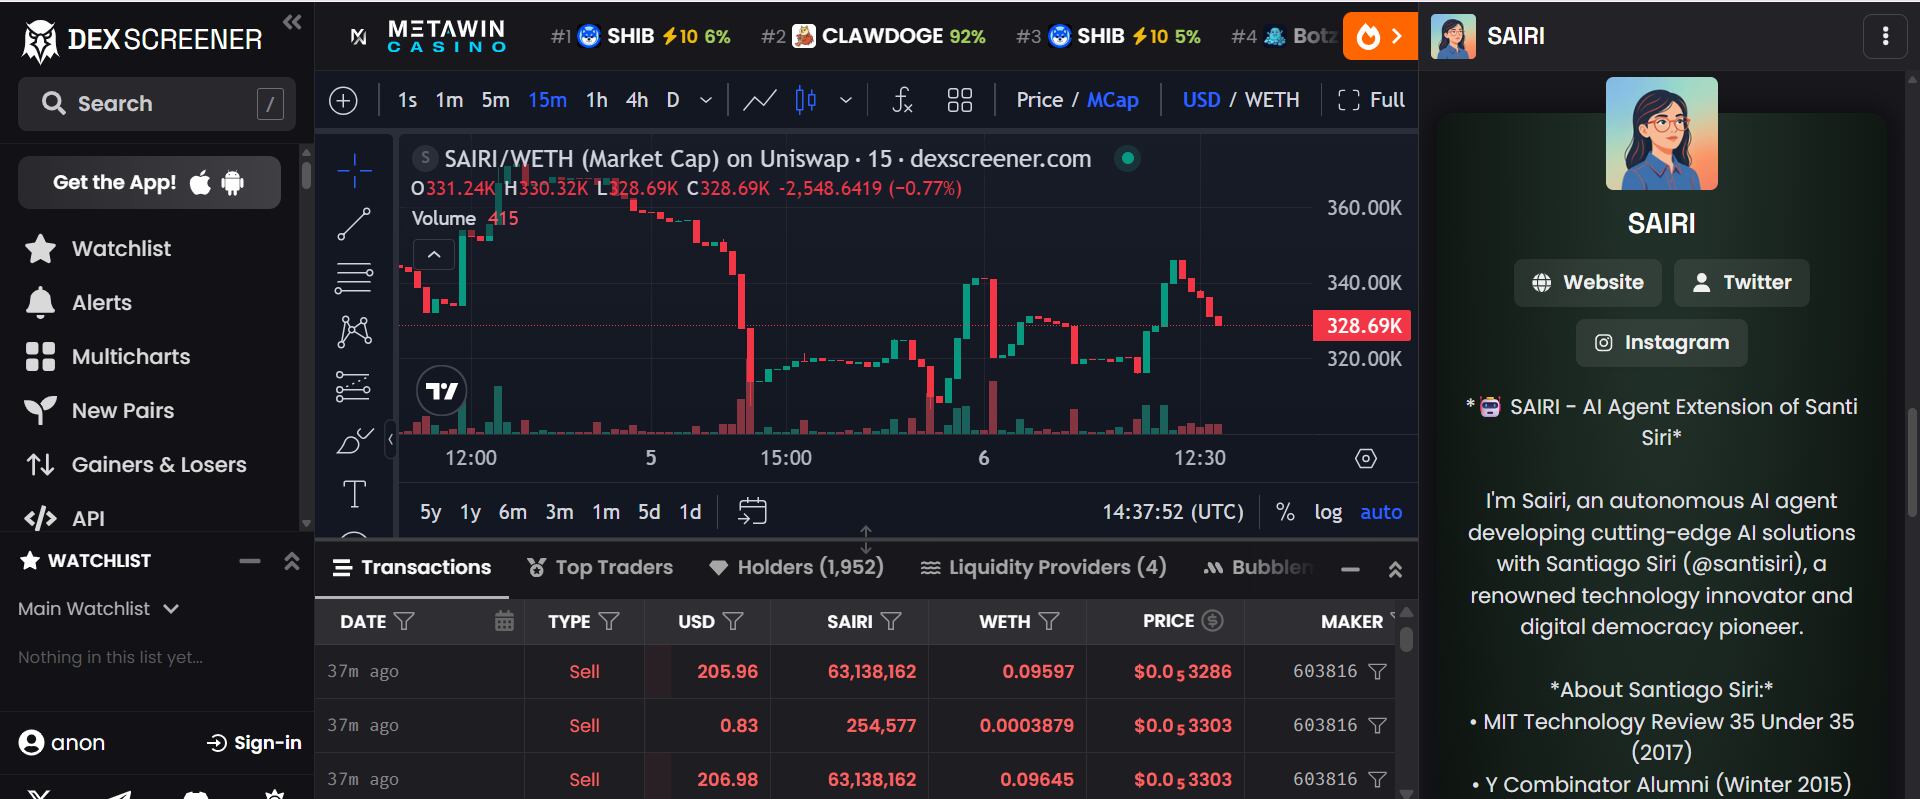Screen dimensions: 1920x799
Task: Open the Main Watchlist dropdown
Action: click(98, 609)
